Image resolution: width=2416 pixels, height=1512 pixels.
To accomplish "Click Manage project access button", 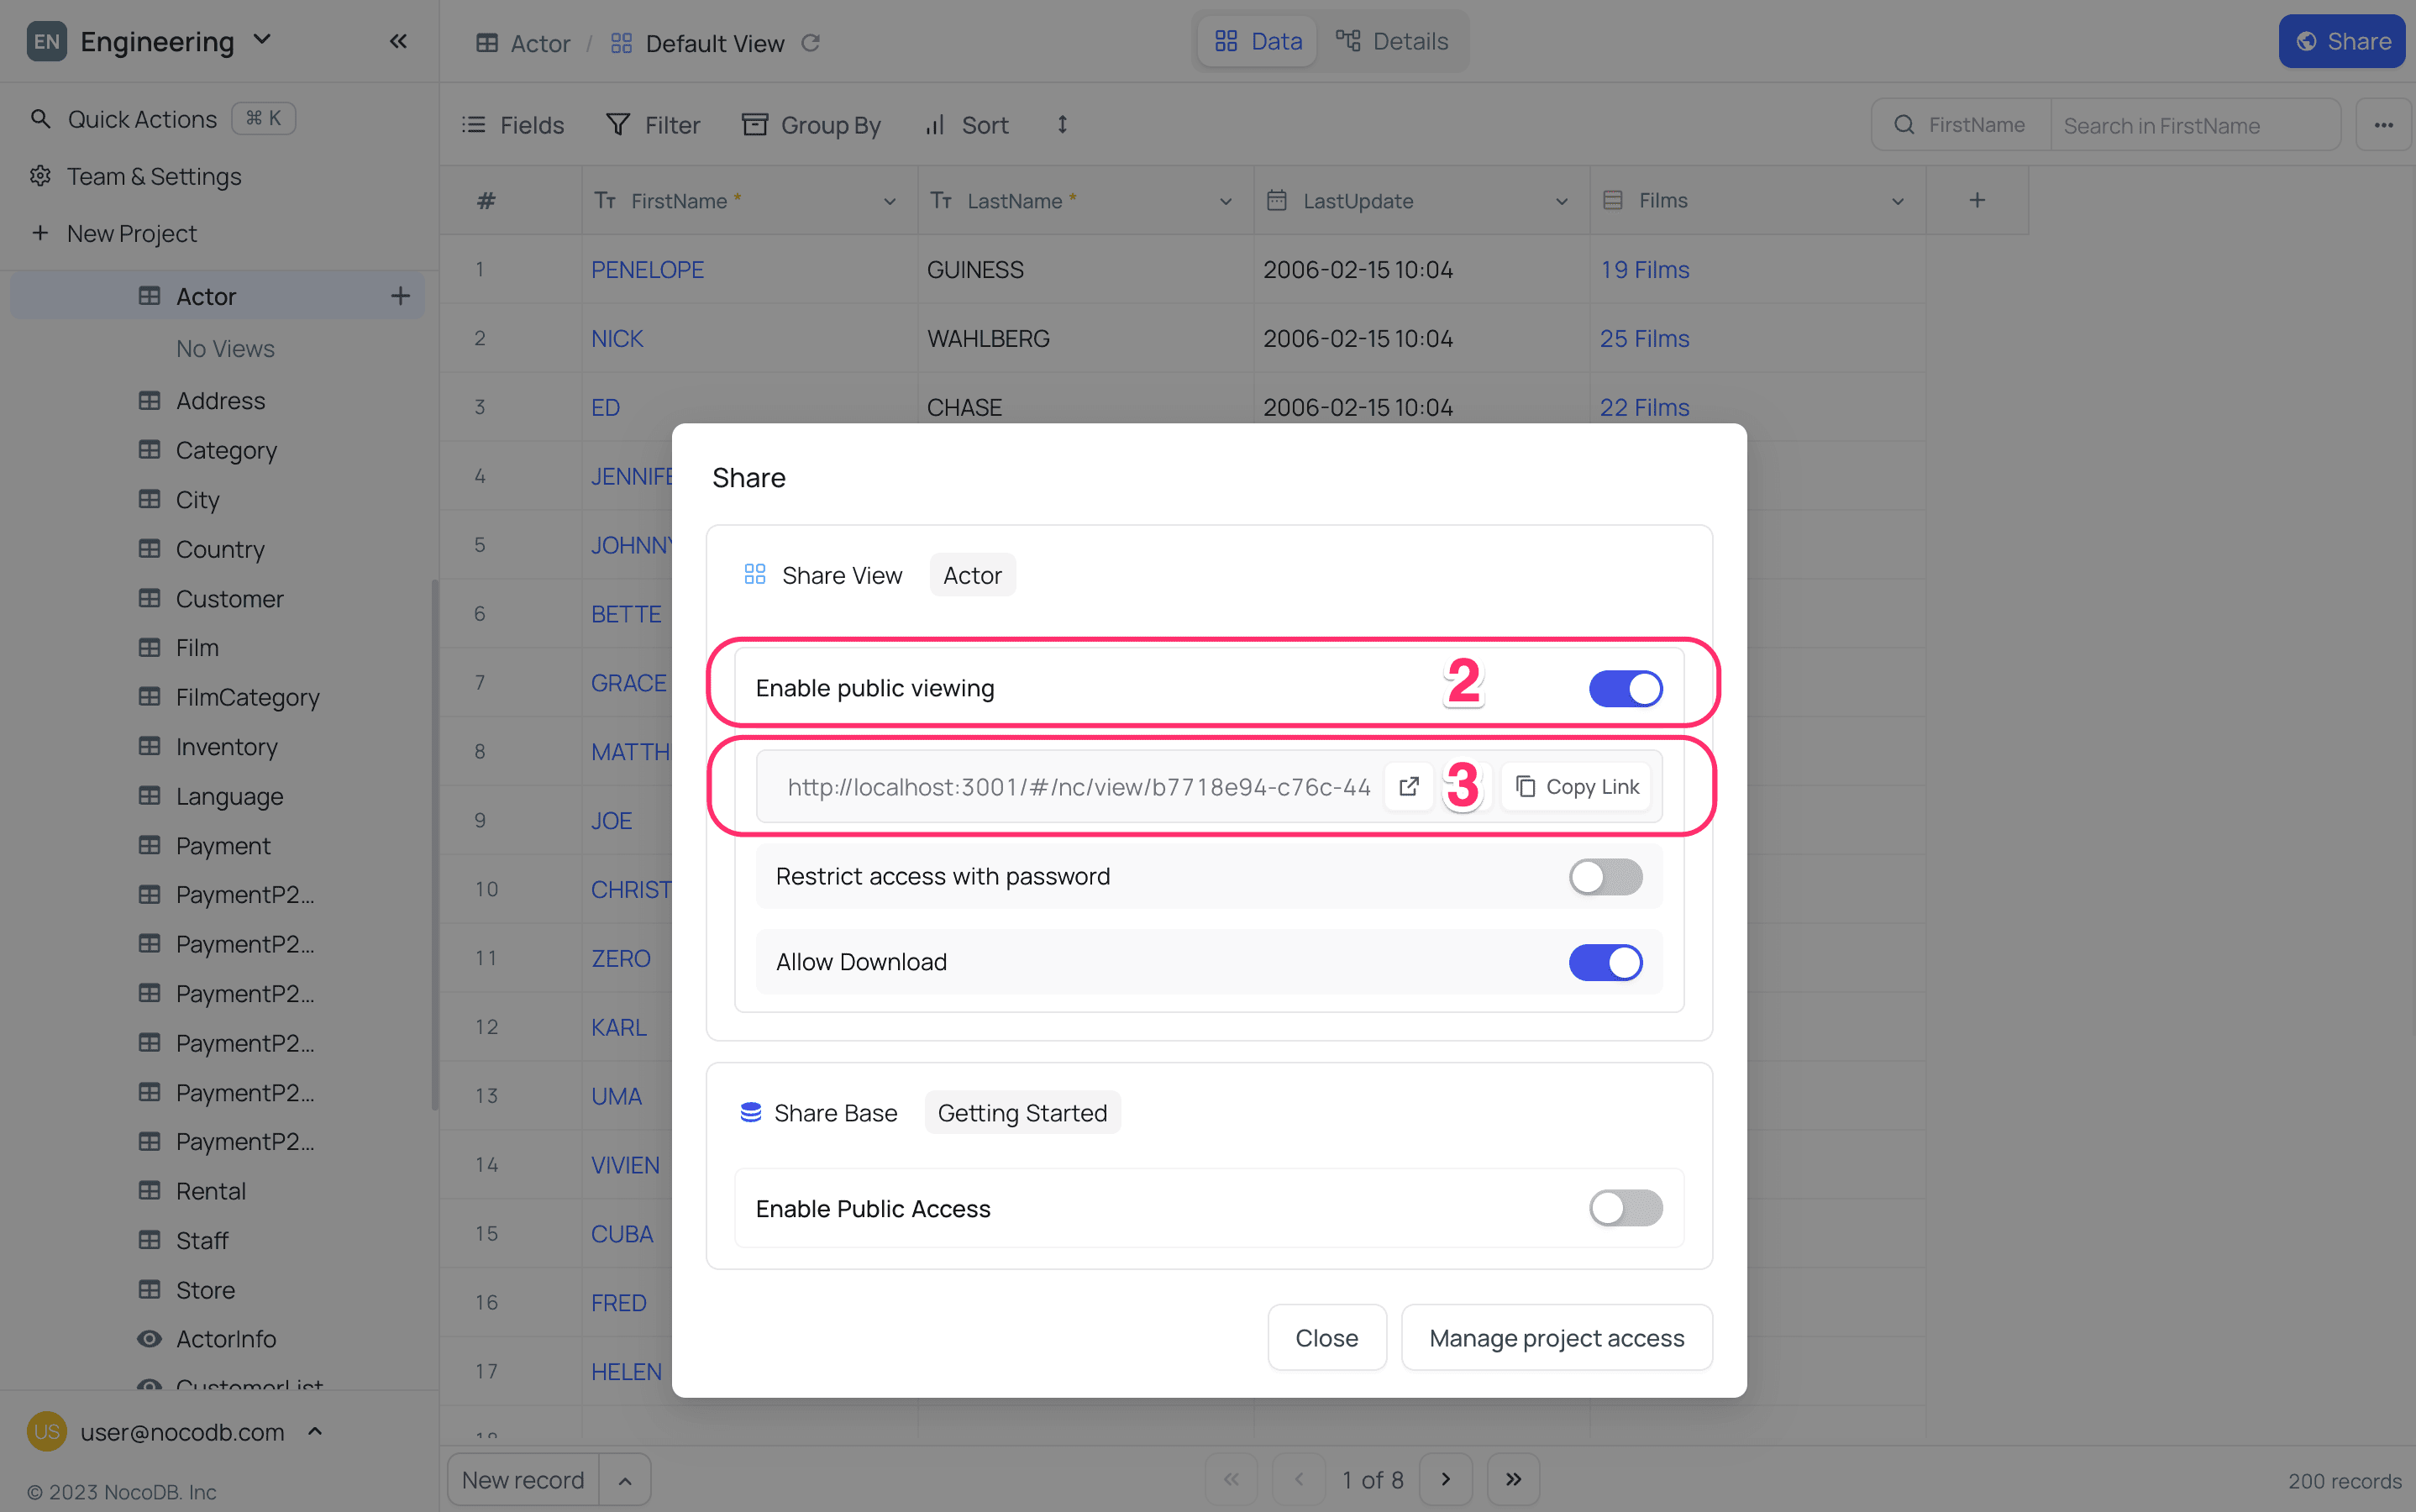I will click(1556, 1338).
